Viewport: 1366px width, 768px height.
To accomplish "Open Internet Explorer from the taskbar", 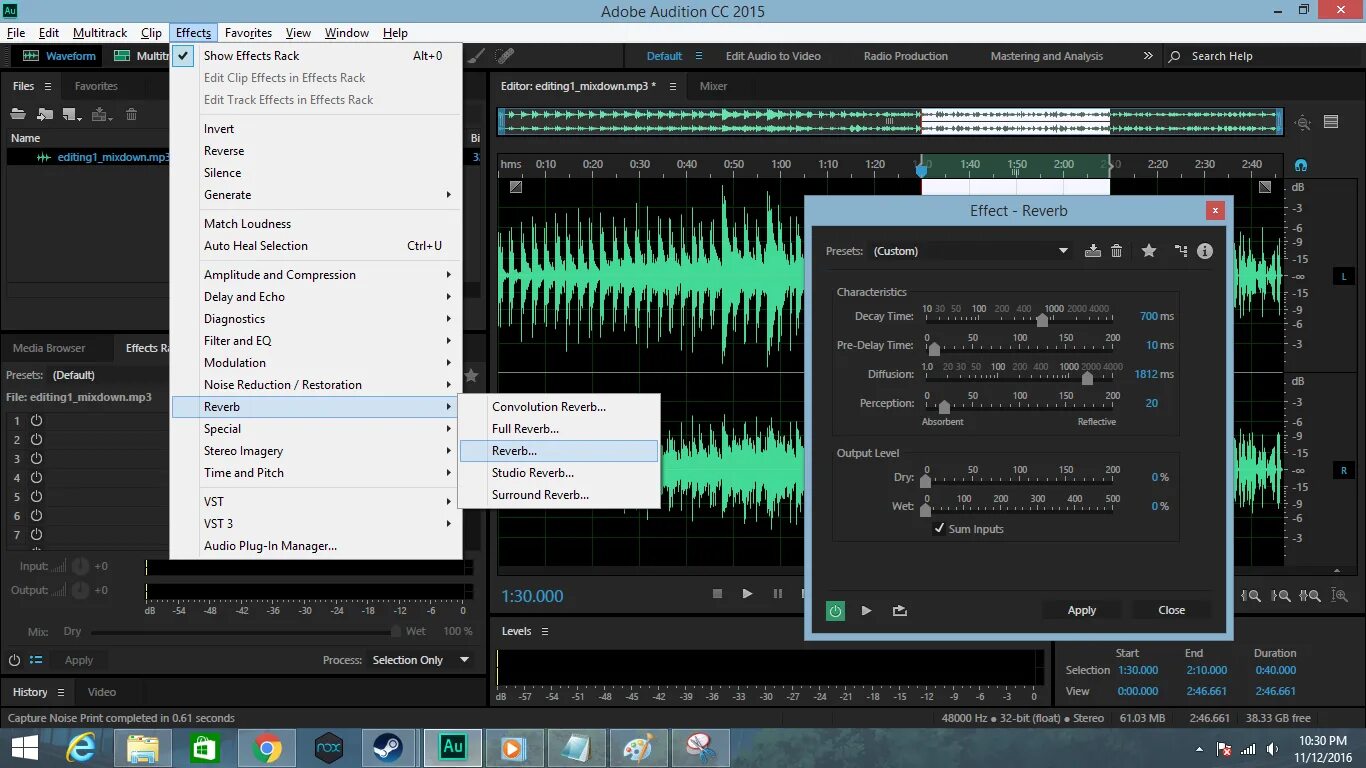I will tap(81, 747).
